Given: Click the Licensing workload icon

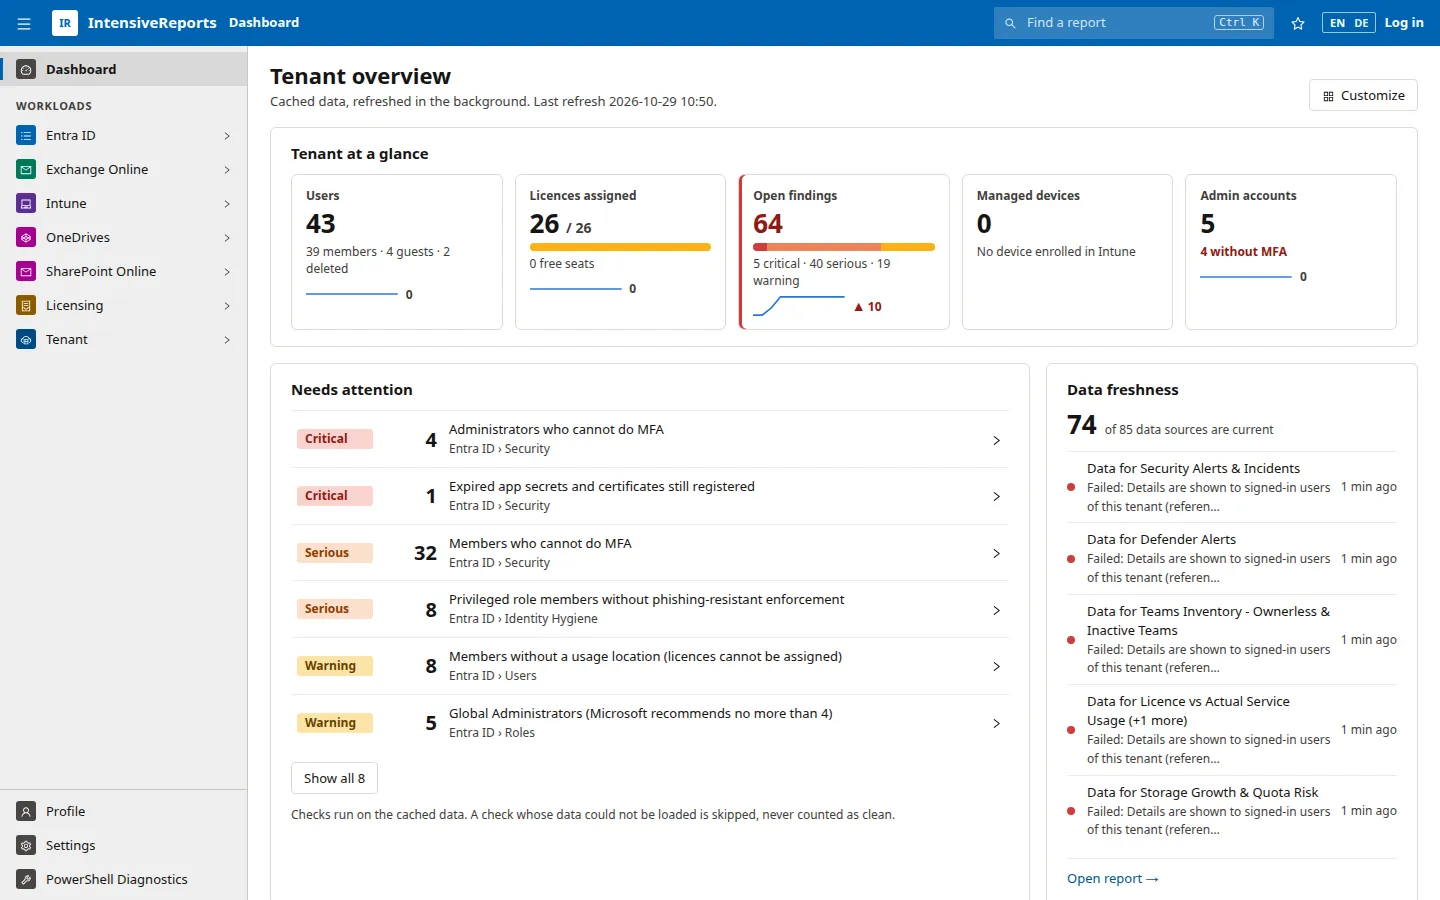Looking at the screenshot, I should pos(26,306).
